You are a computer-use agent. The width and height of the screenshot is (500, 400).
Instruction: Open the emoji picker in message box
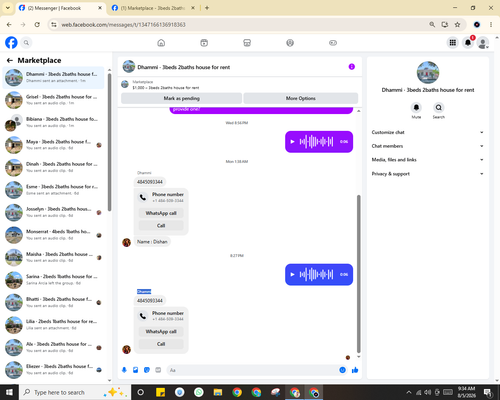point(342,370)
